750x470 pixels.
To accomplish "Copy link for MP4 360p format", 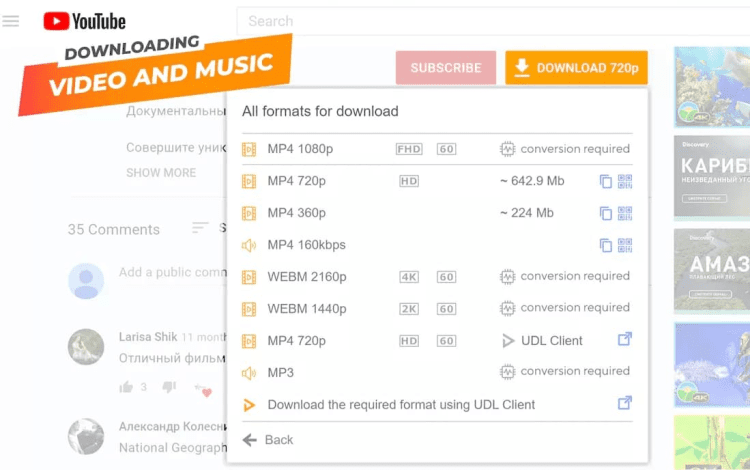I will point(605,213).
